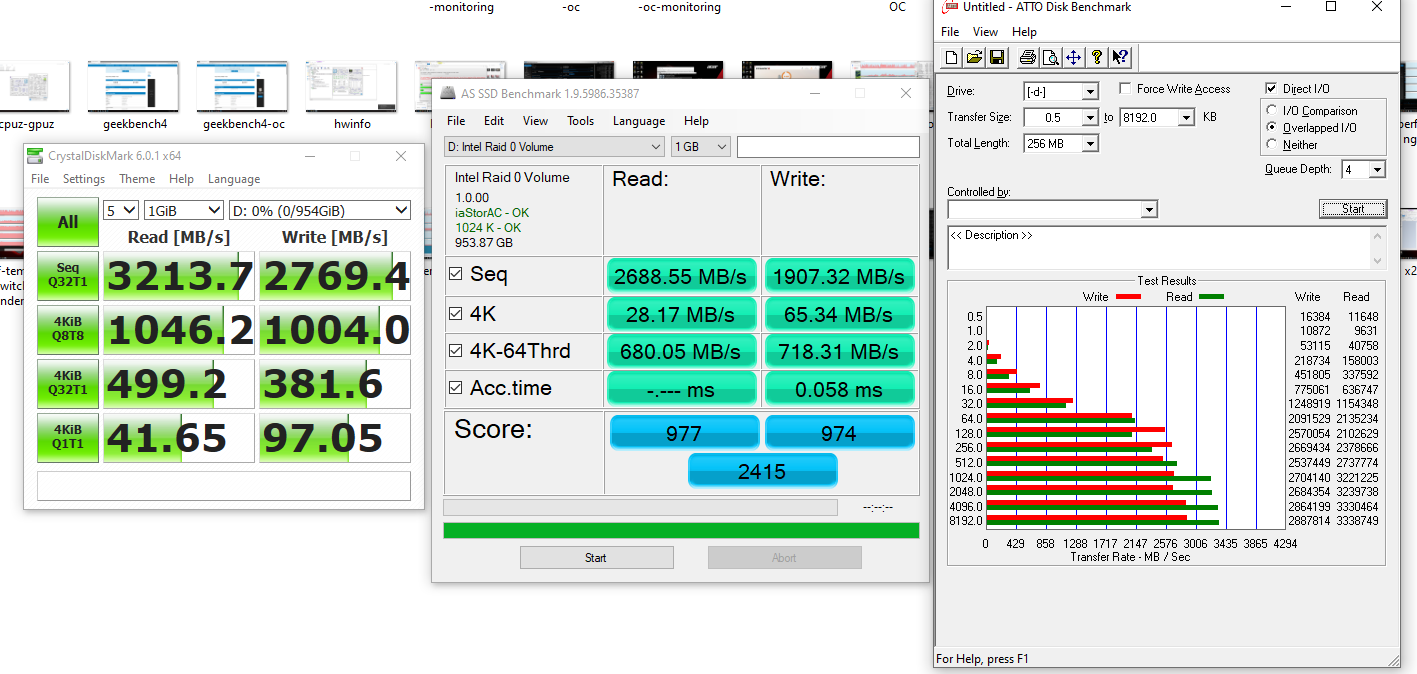Click CrystalDiskMark 4KiB Q8T8 button
Screen dimensions: 1417x674
click(x=68, y=329)
